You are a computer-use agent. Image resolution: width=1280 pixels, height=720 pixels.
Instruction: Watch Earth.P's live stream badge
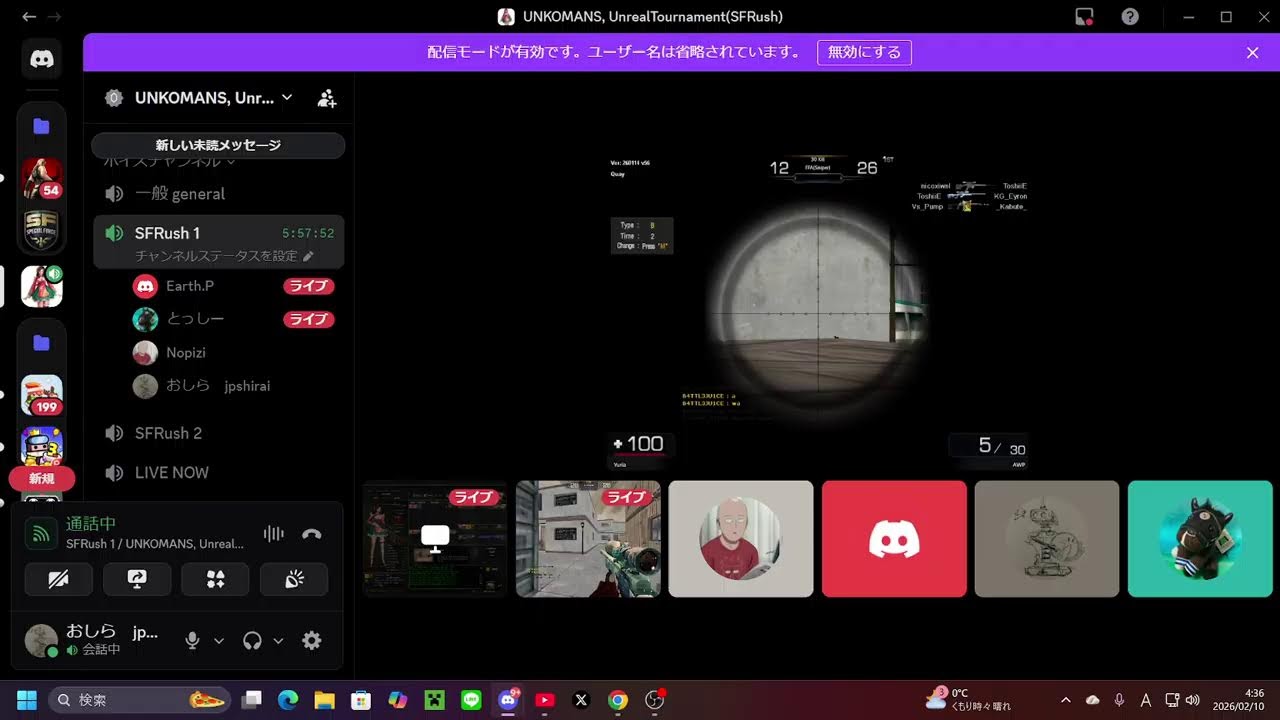(308, 286)
